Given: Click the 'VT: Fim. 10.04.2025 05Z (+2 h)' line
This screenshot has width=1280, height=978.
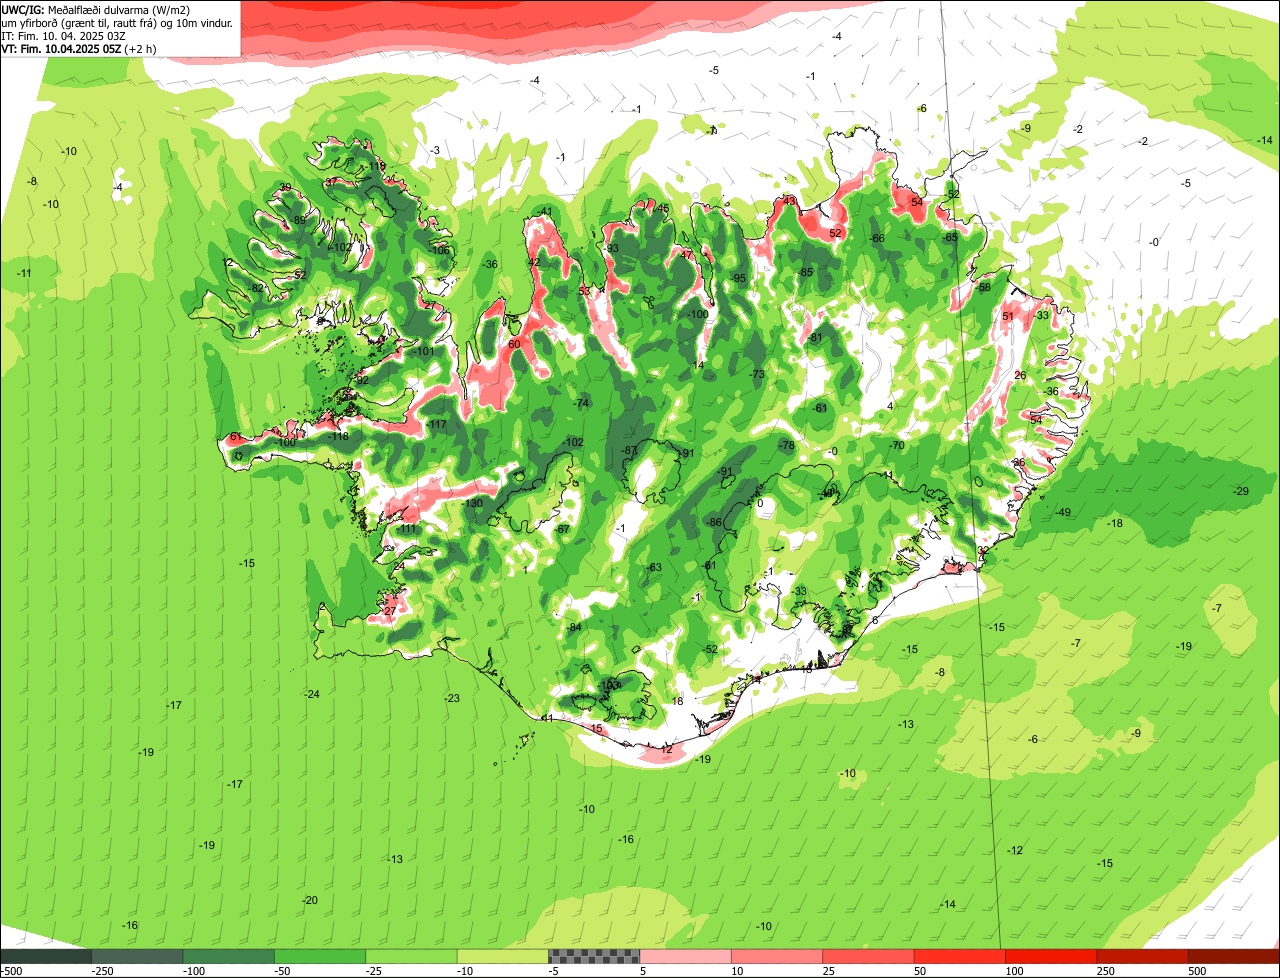Looking at the screenshot, I should pos(79,48).
